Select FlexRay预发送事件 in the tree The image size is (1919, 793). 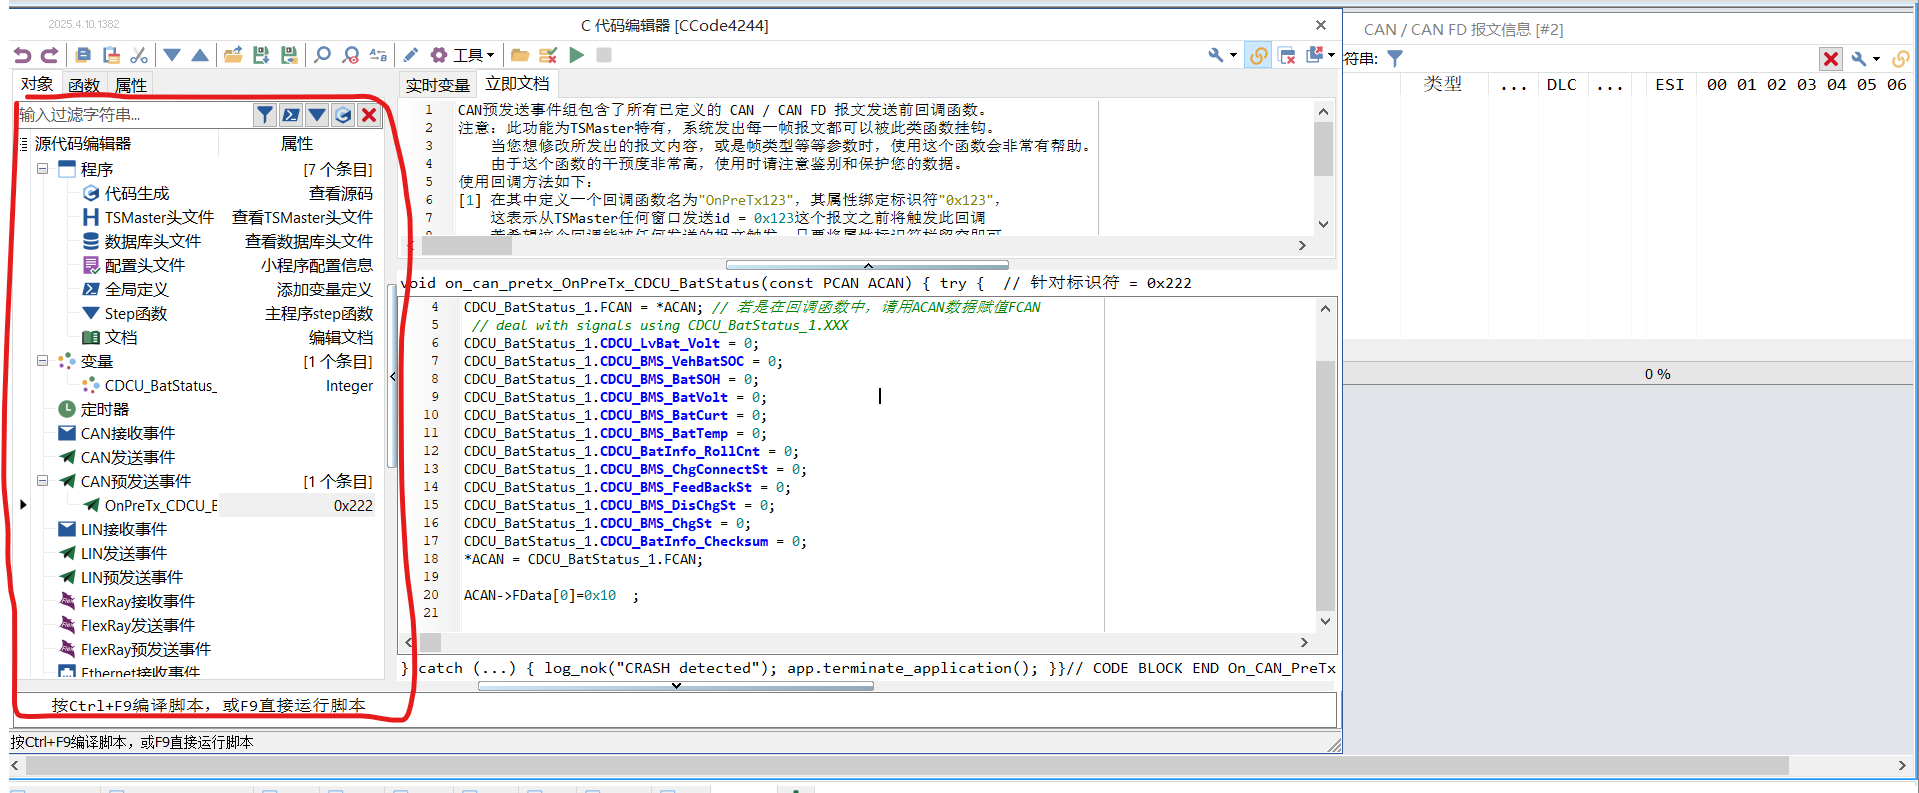(146, 649)
